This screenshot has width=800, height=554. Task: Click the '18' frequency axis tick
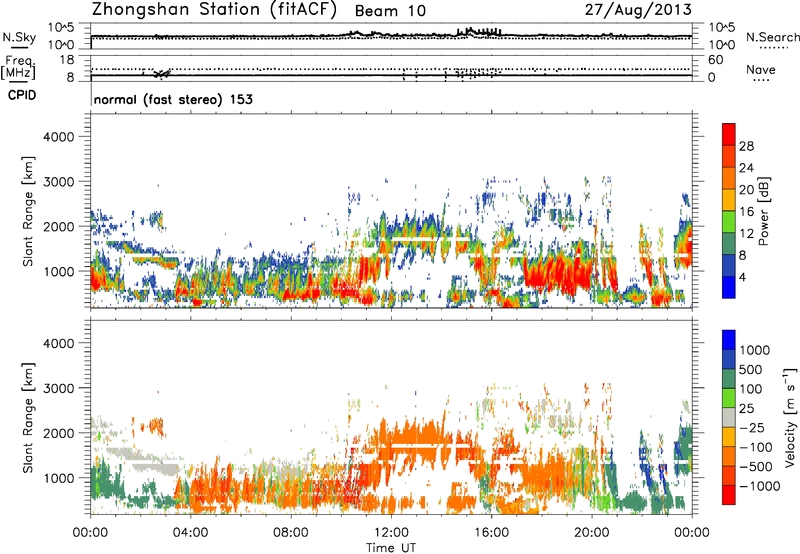pos(67,60)
